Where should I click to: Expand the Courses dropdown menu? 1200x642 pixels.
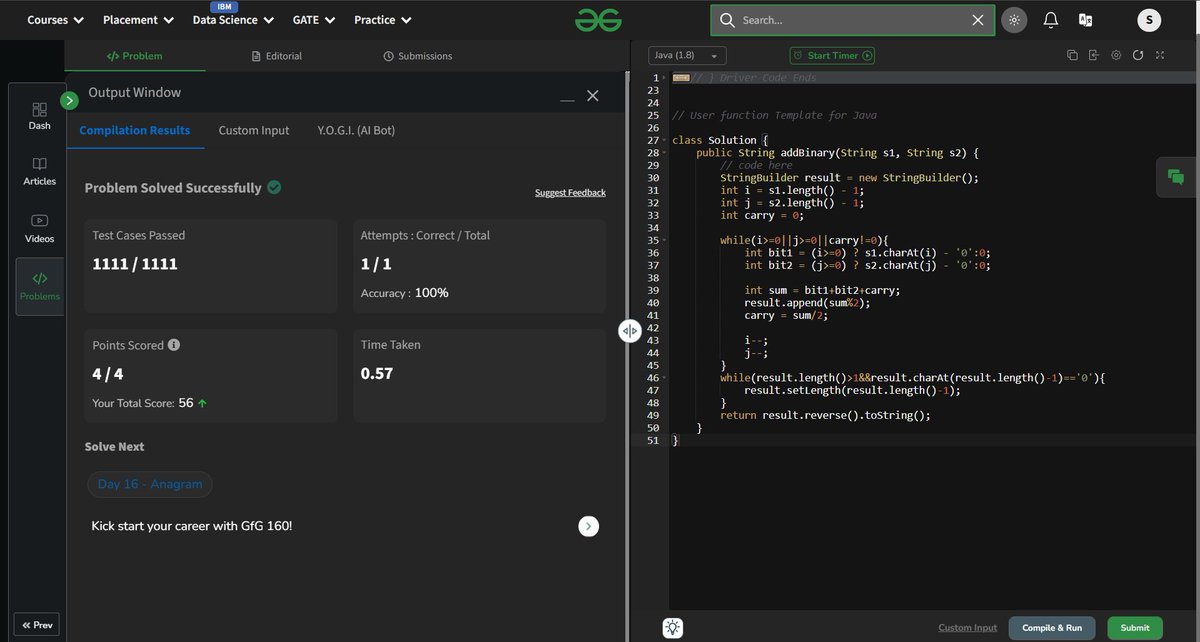55,20
